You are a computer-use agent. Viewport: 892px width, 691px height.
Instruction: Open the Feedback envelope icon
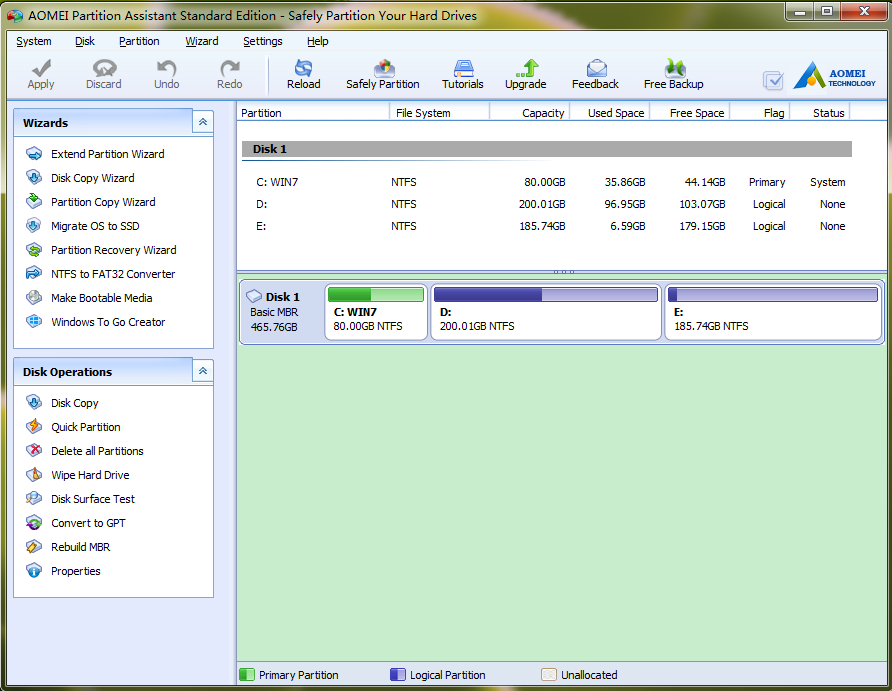pyautogui.click(x=596, y=68)
